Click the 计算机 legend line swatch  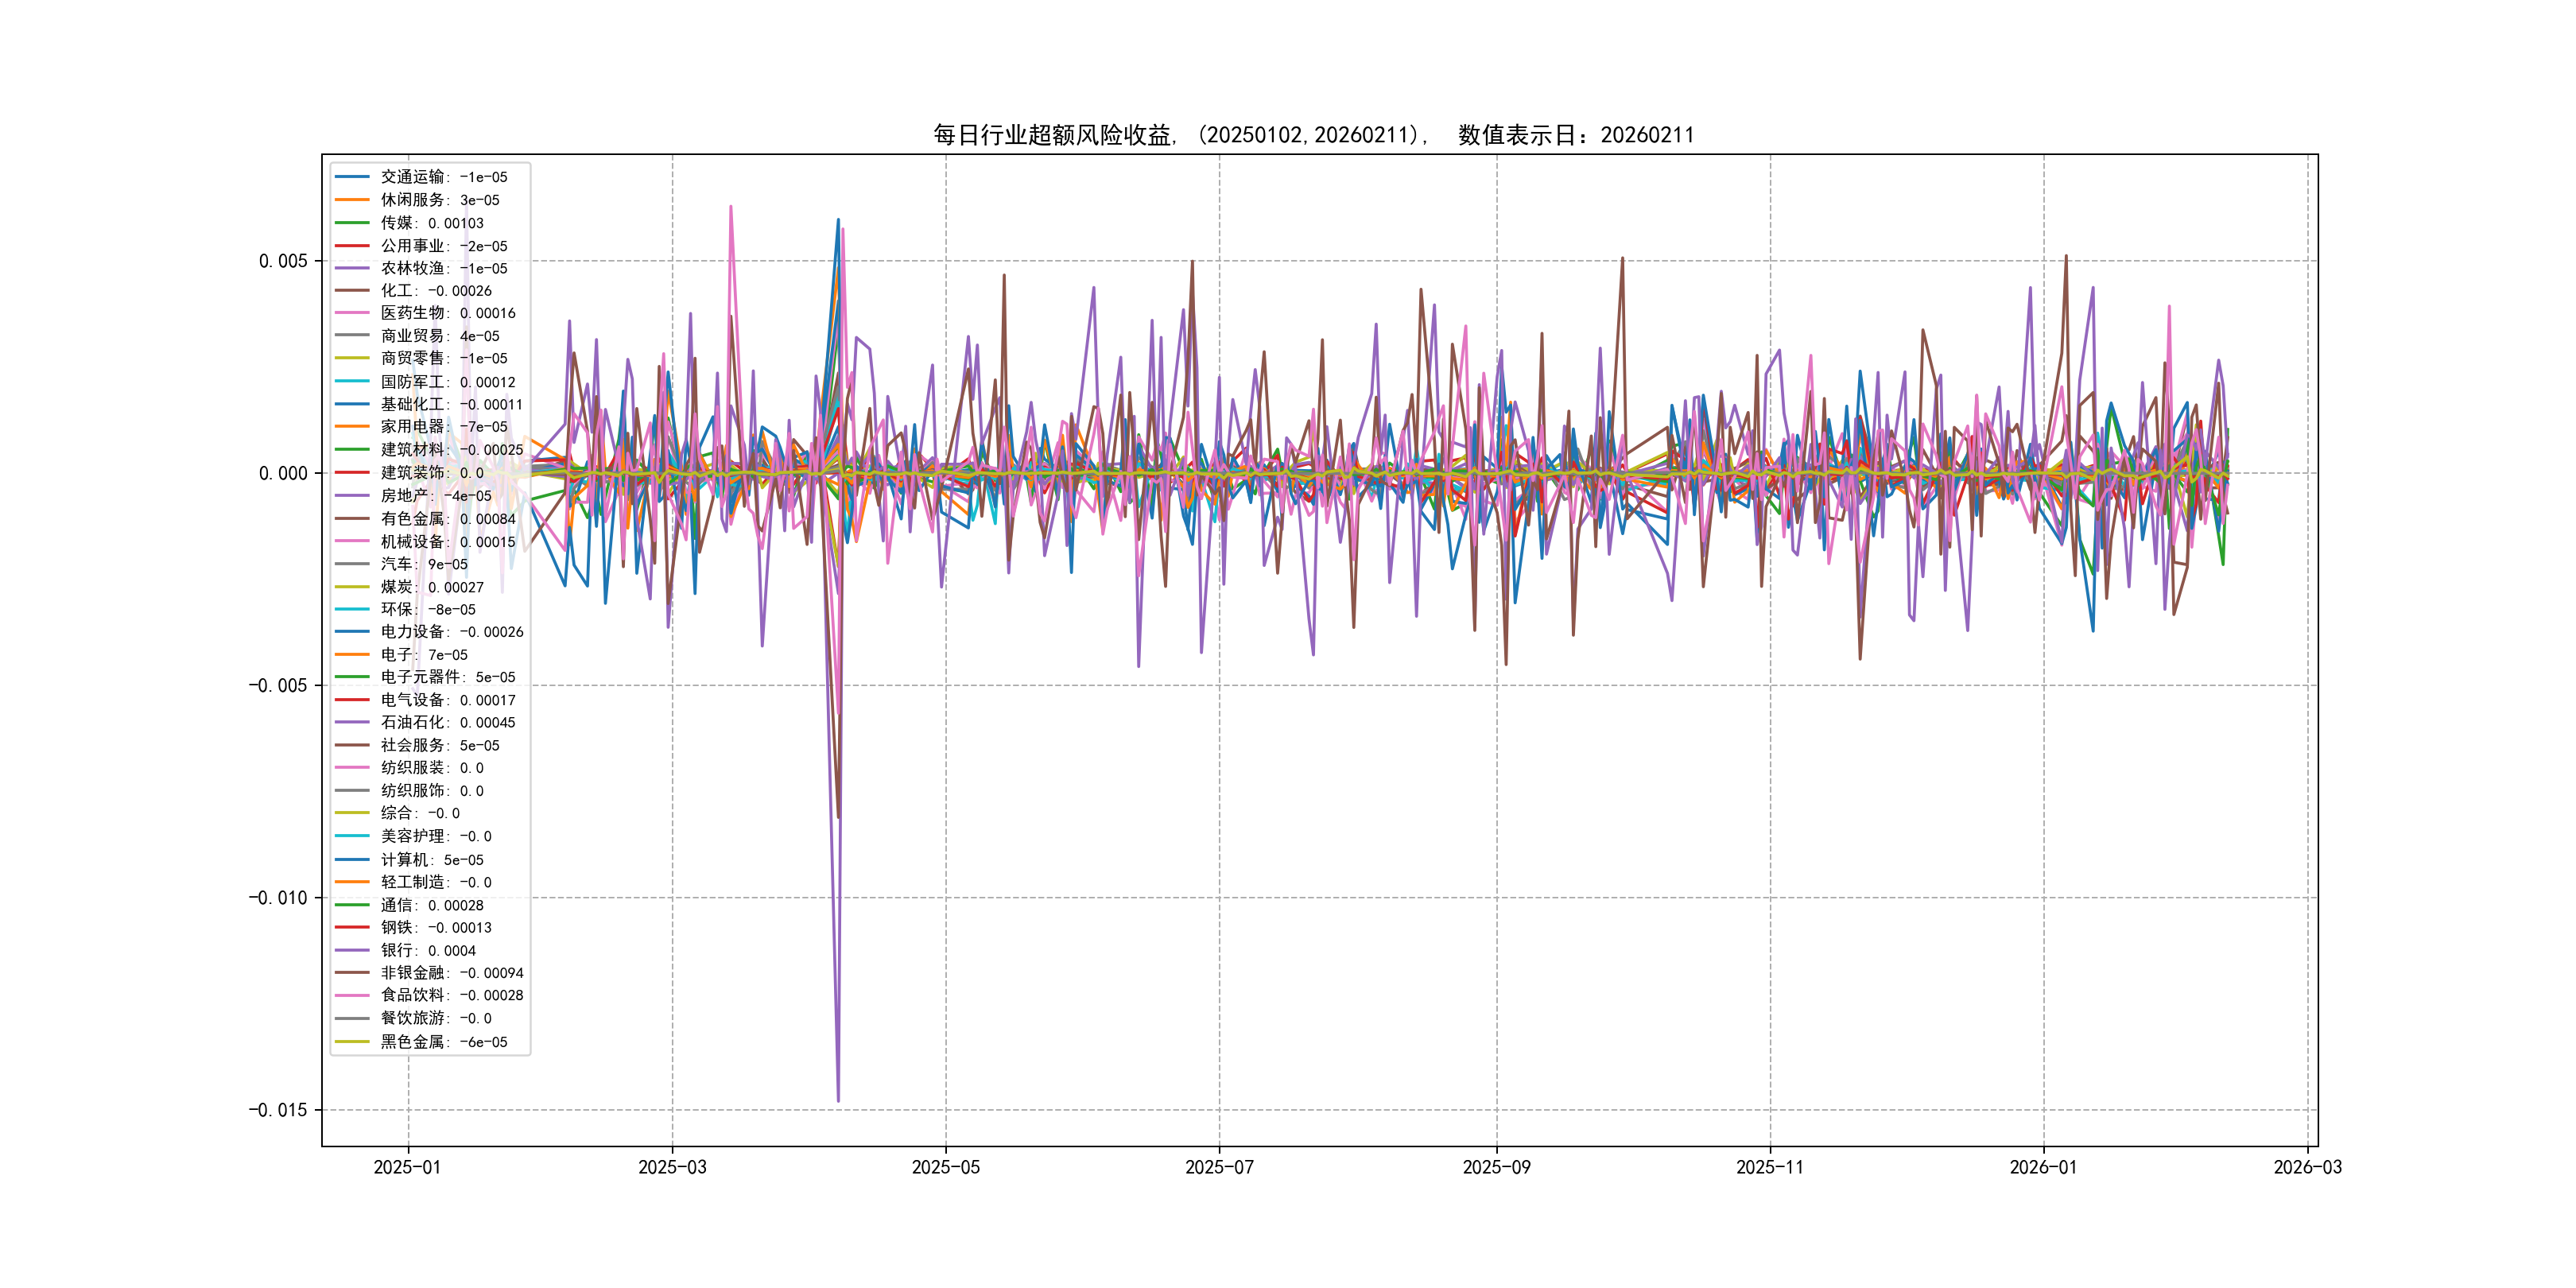352,860
